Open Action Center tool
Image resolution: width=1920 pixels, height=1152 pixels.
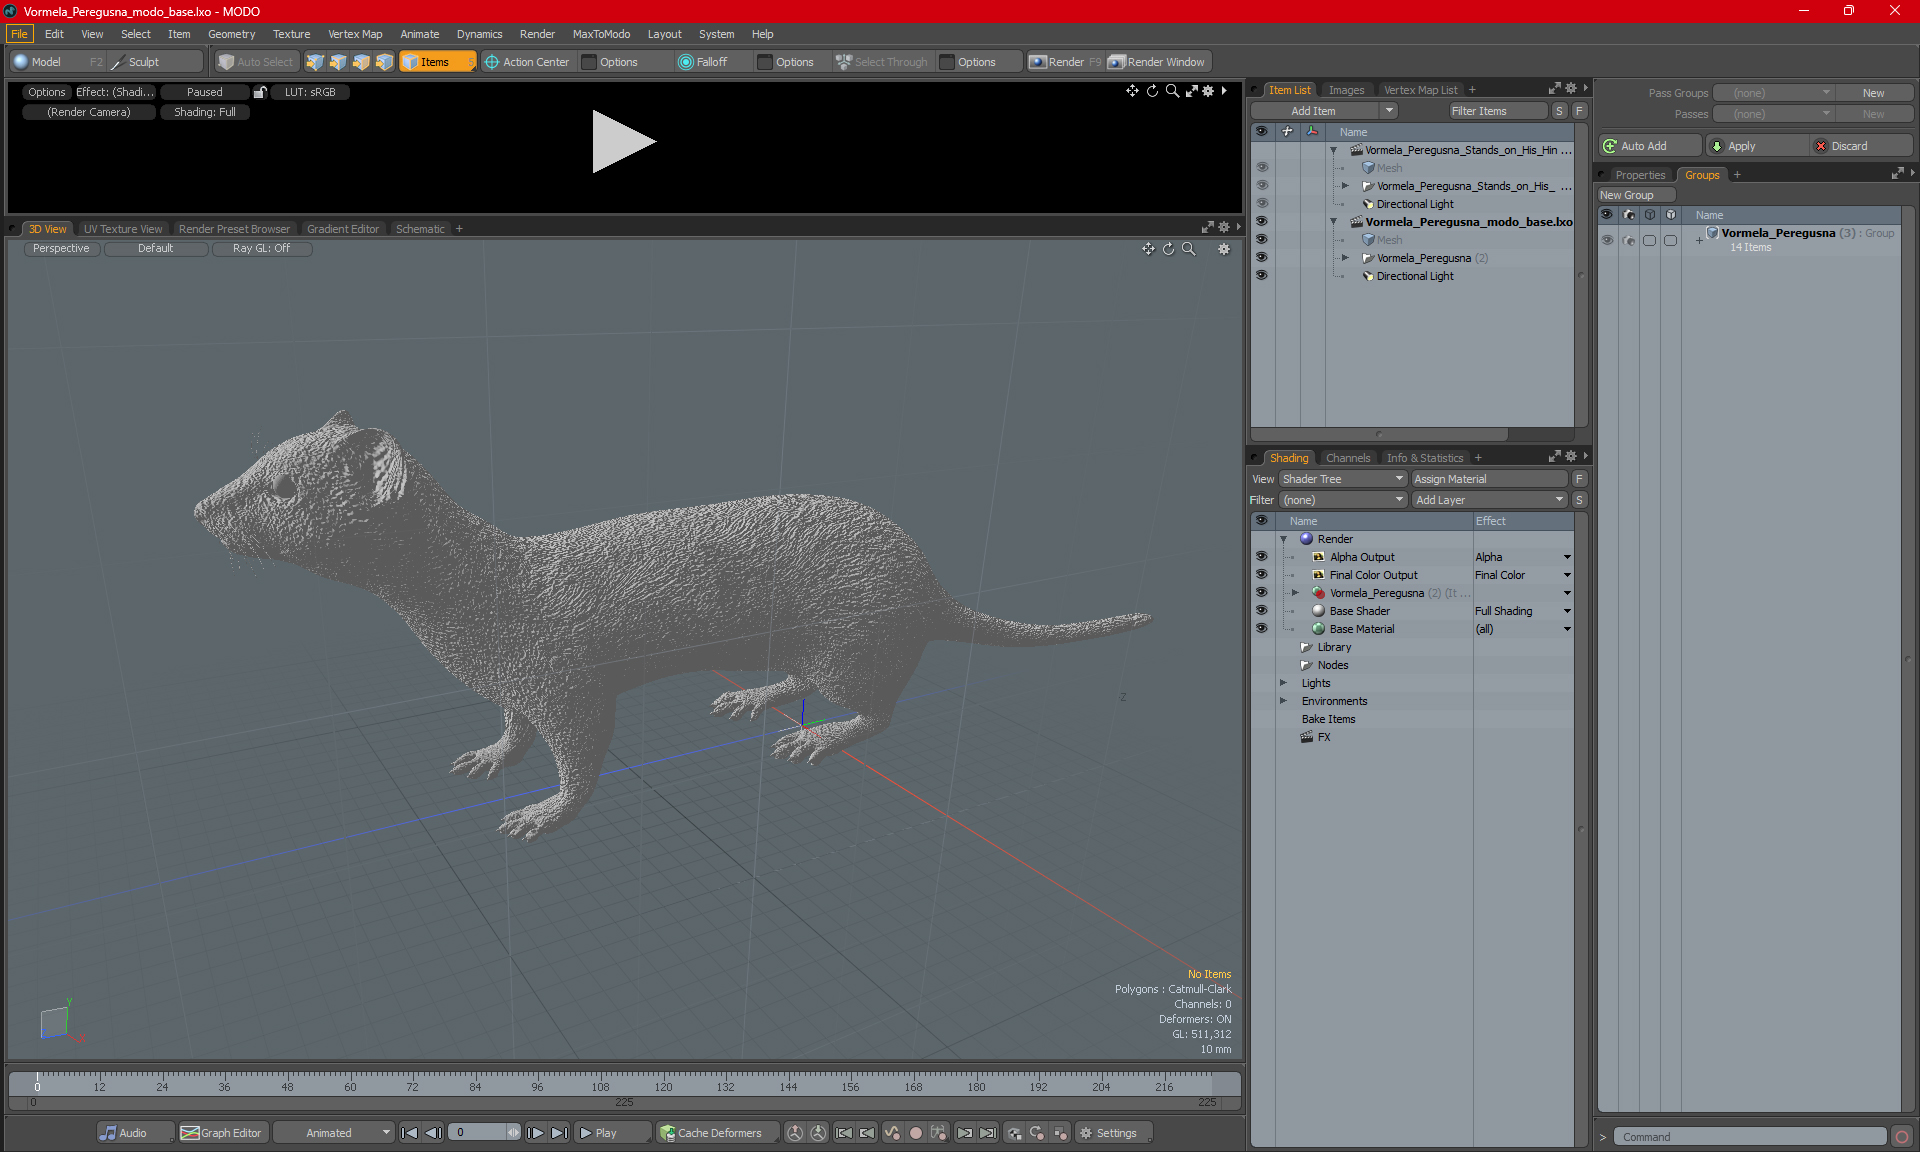click(527, 62)
